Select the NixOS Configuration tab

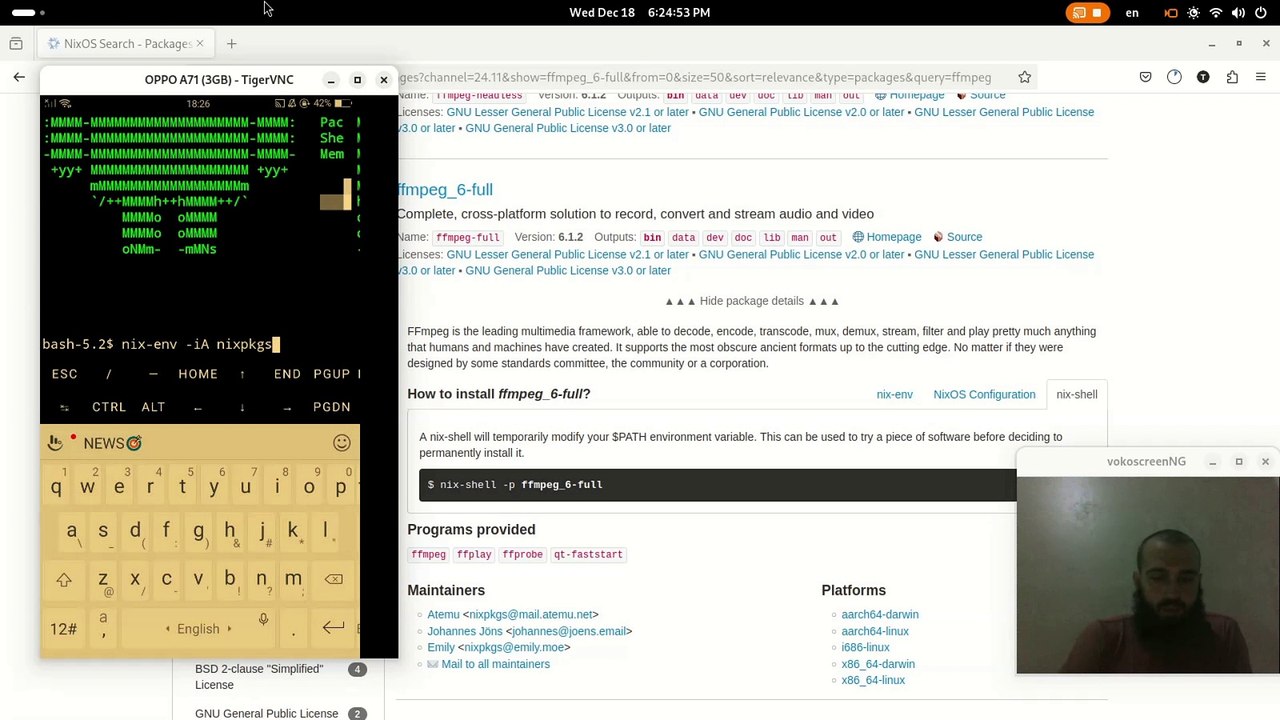tap(984, 394)
